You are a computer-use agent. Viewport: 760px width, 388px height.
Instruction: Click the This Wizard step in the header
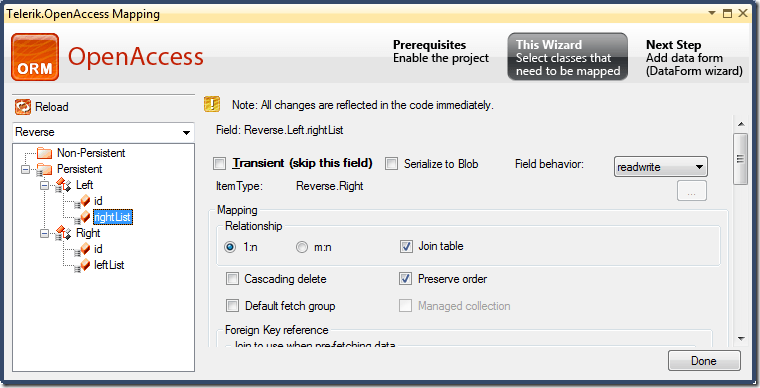(x=568, y=57)
